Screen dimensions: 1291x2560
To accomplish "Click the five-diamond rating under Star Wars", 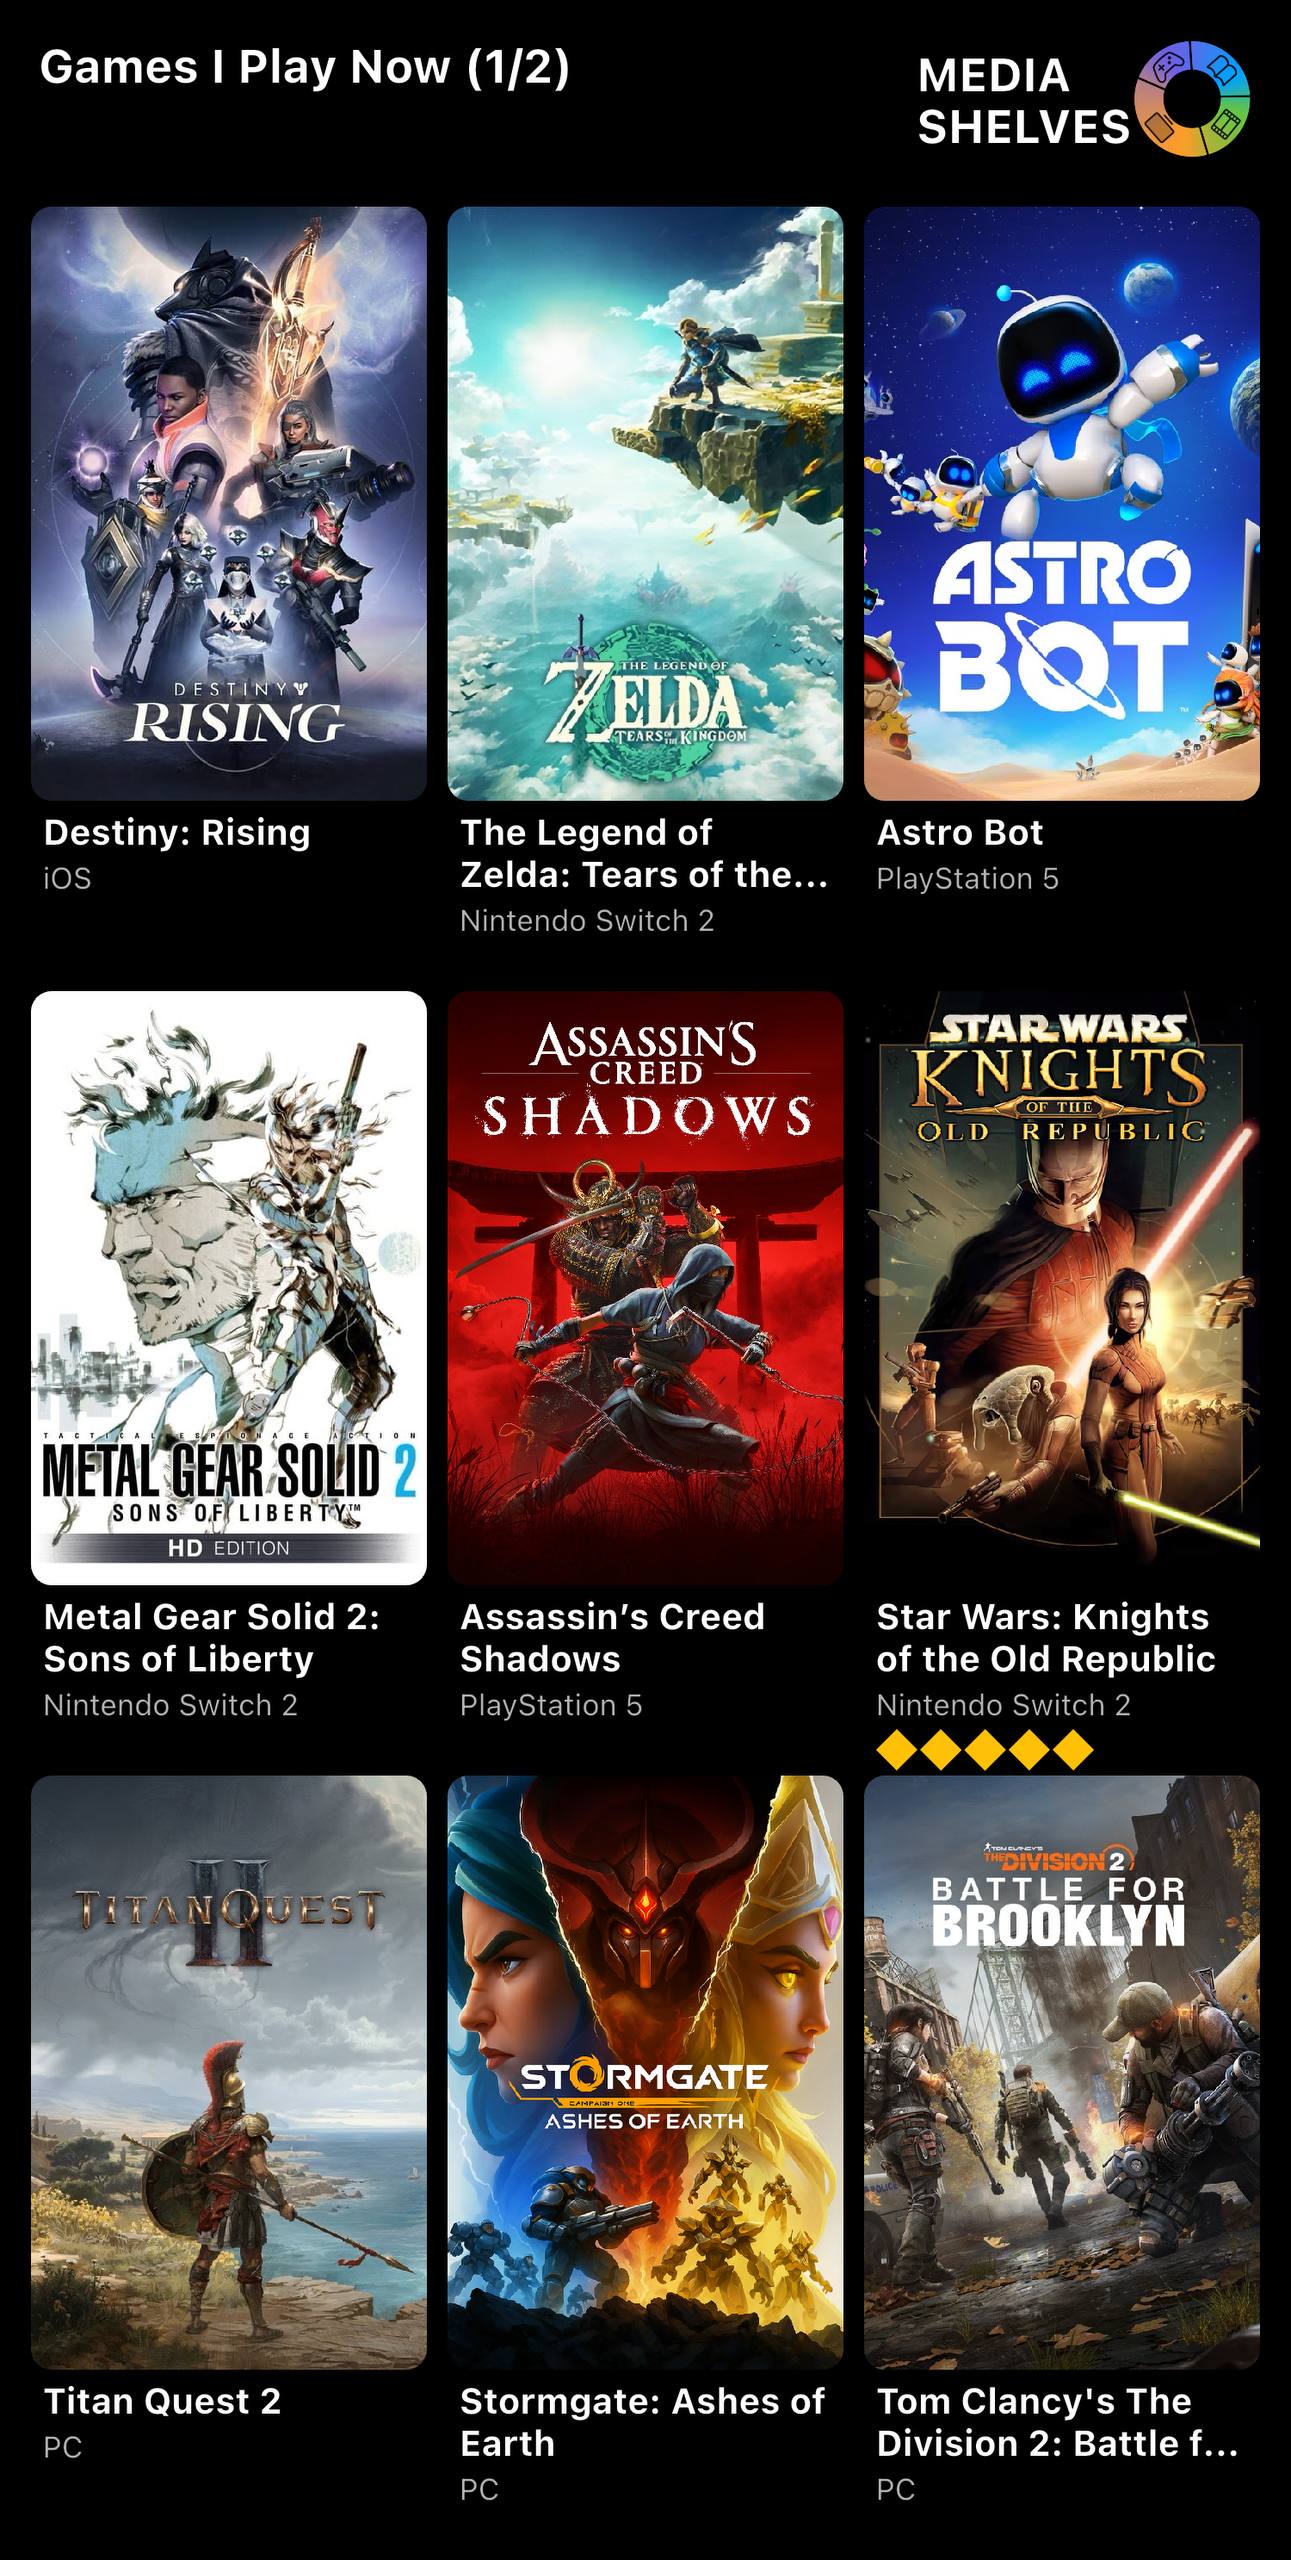I will point(985,1750).
